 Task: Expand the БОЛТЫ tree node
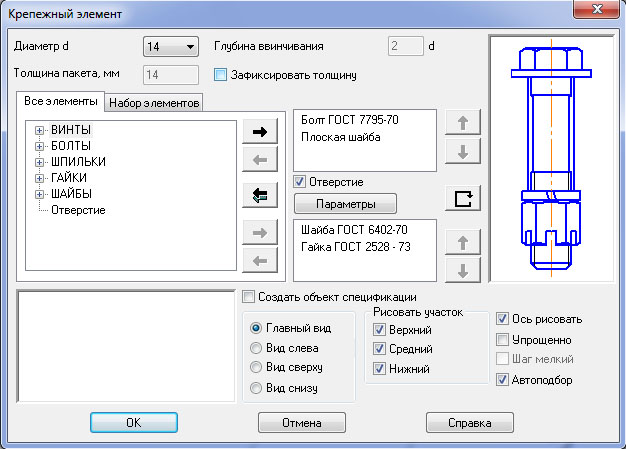point(39,146)
